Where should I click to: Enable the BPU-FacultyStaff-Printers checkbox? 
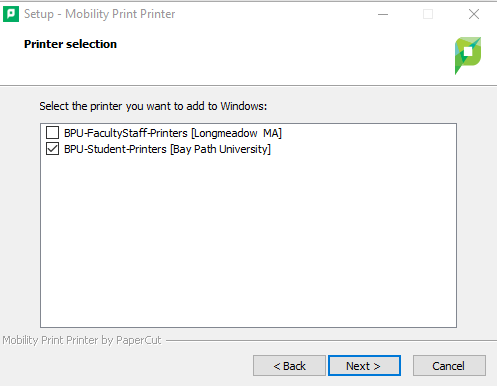point(52,133)
